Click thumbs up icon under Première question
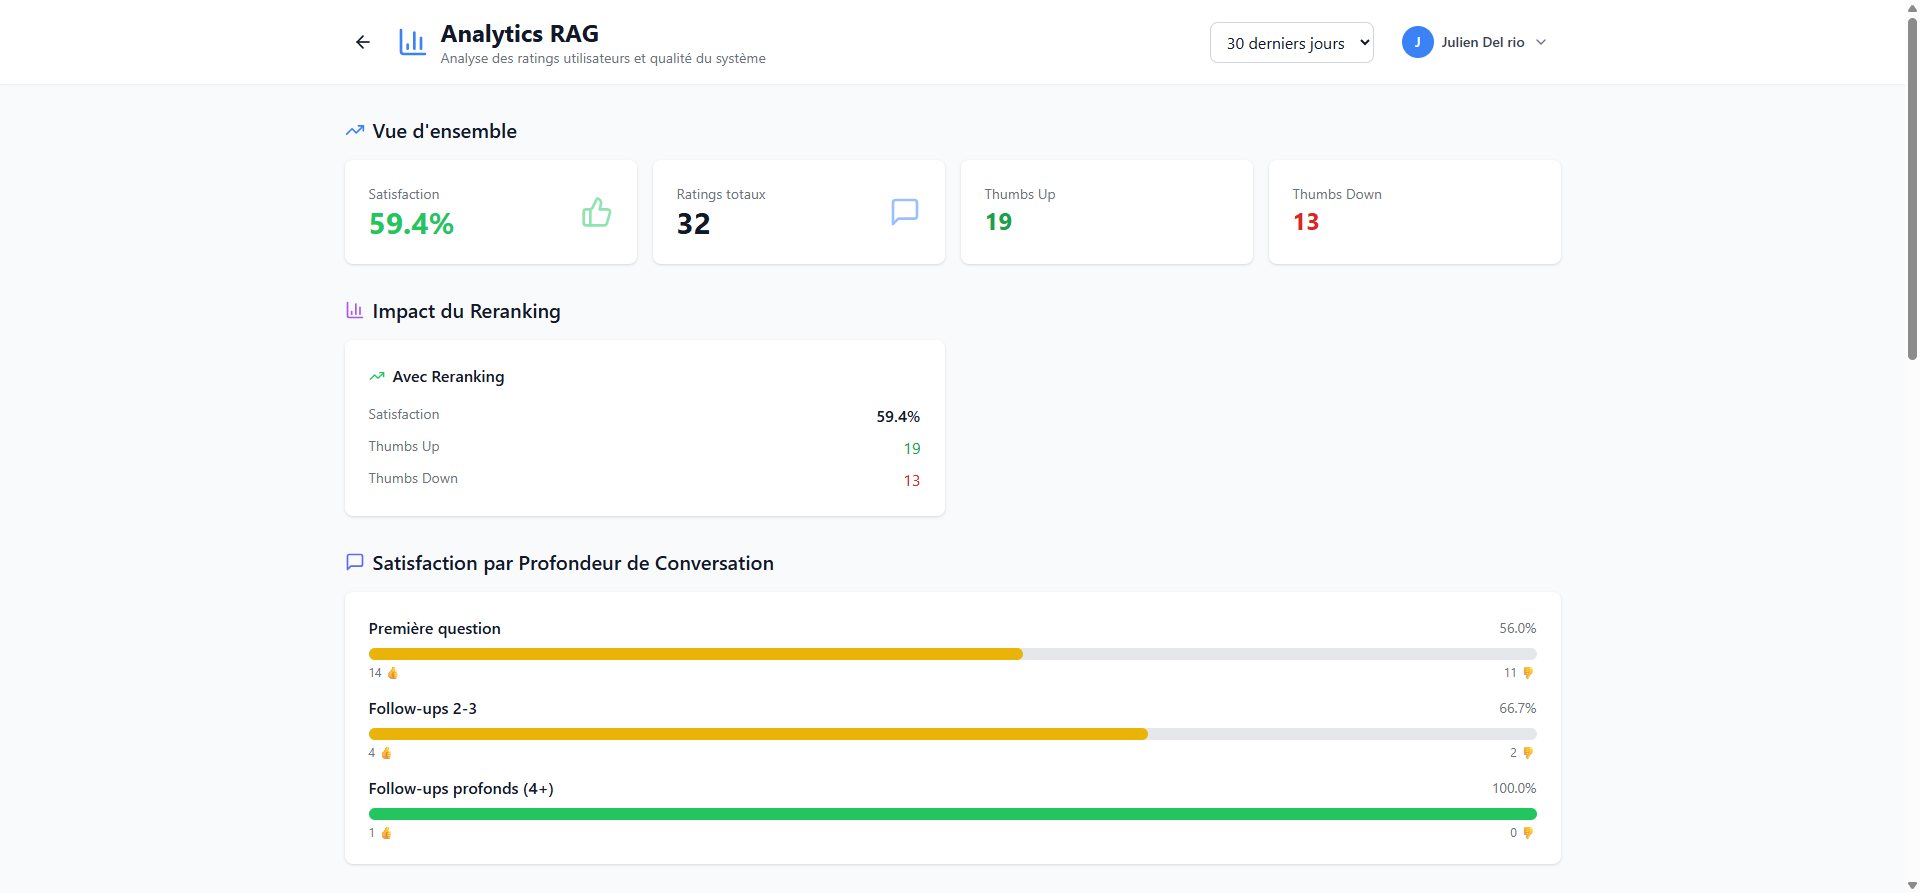1920x893 pixels. pos(393,673)
